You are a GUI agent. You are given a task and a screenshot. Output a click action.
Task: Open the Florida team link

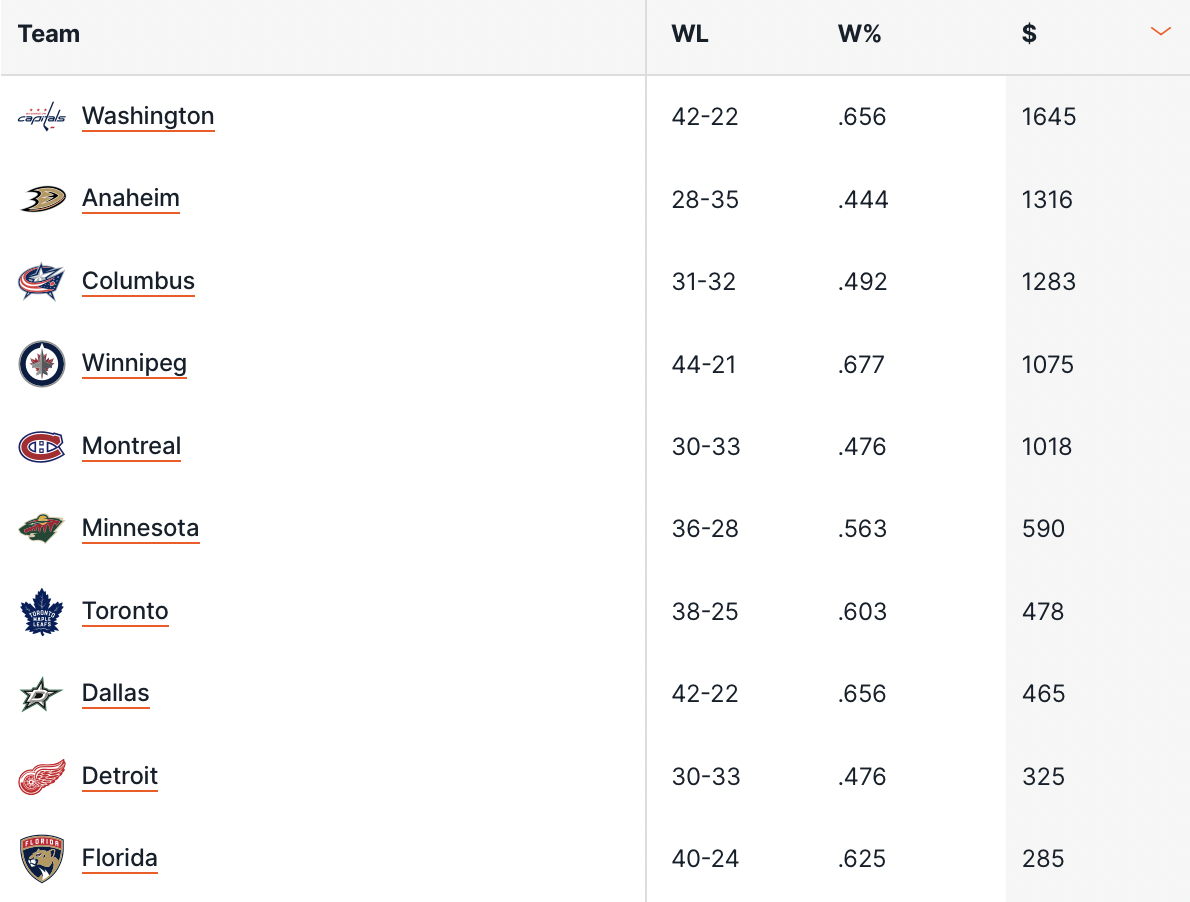120,858
